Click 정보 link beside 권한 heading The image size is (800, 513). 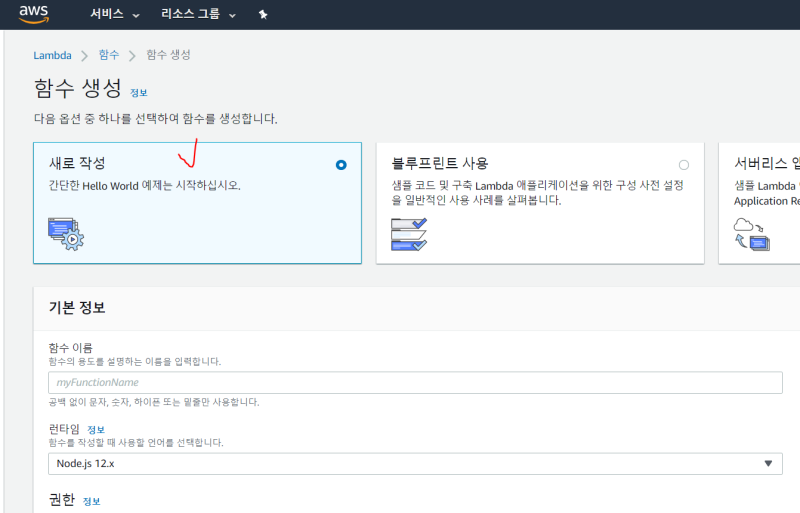tap(91, 501)
